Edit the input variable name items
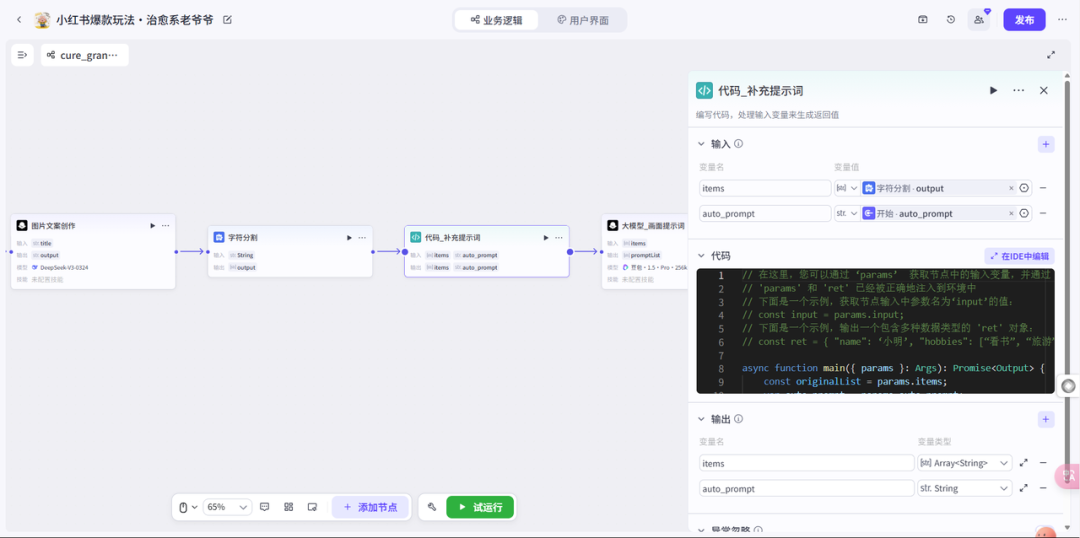 [x=765, y=188]
